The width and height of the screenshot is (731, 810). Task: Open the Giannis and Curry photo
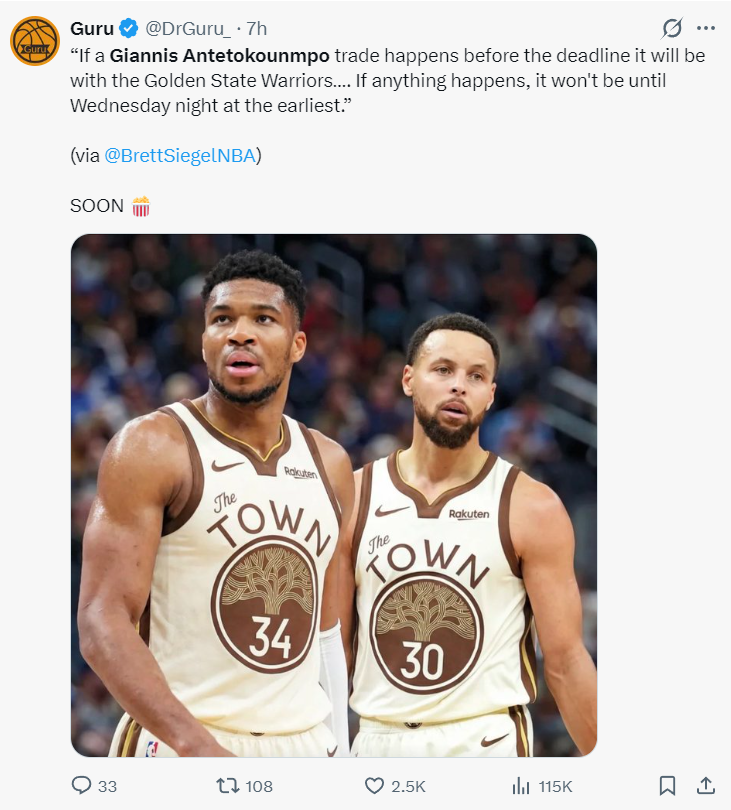[334, 495]
